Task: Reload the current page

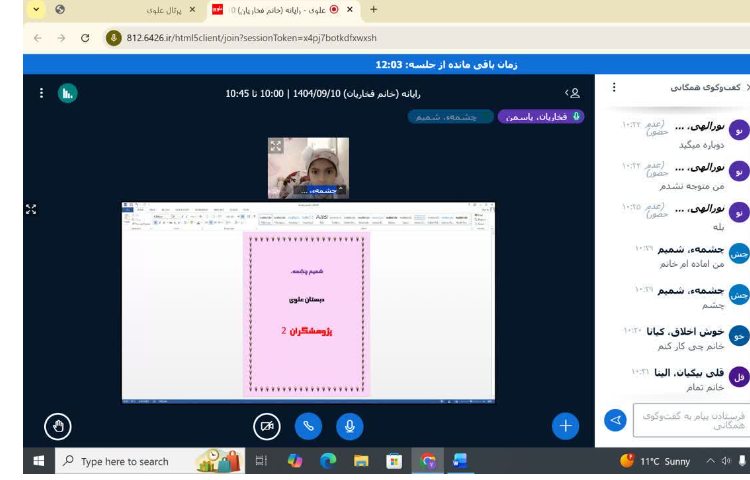Action: 85,38
